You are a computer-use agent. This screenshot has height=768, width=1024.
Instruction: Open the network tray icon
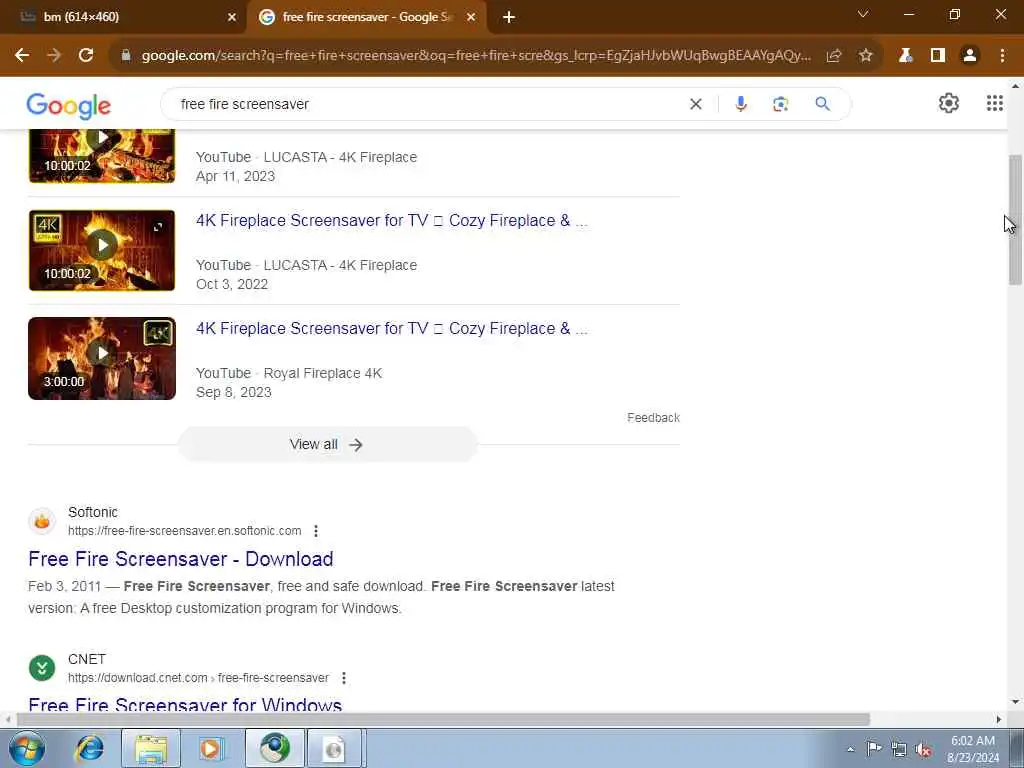point(899,749)
